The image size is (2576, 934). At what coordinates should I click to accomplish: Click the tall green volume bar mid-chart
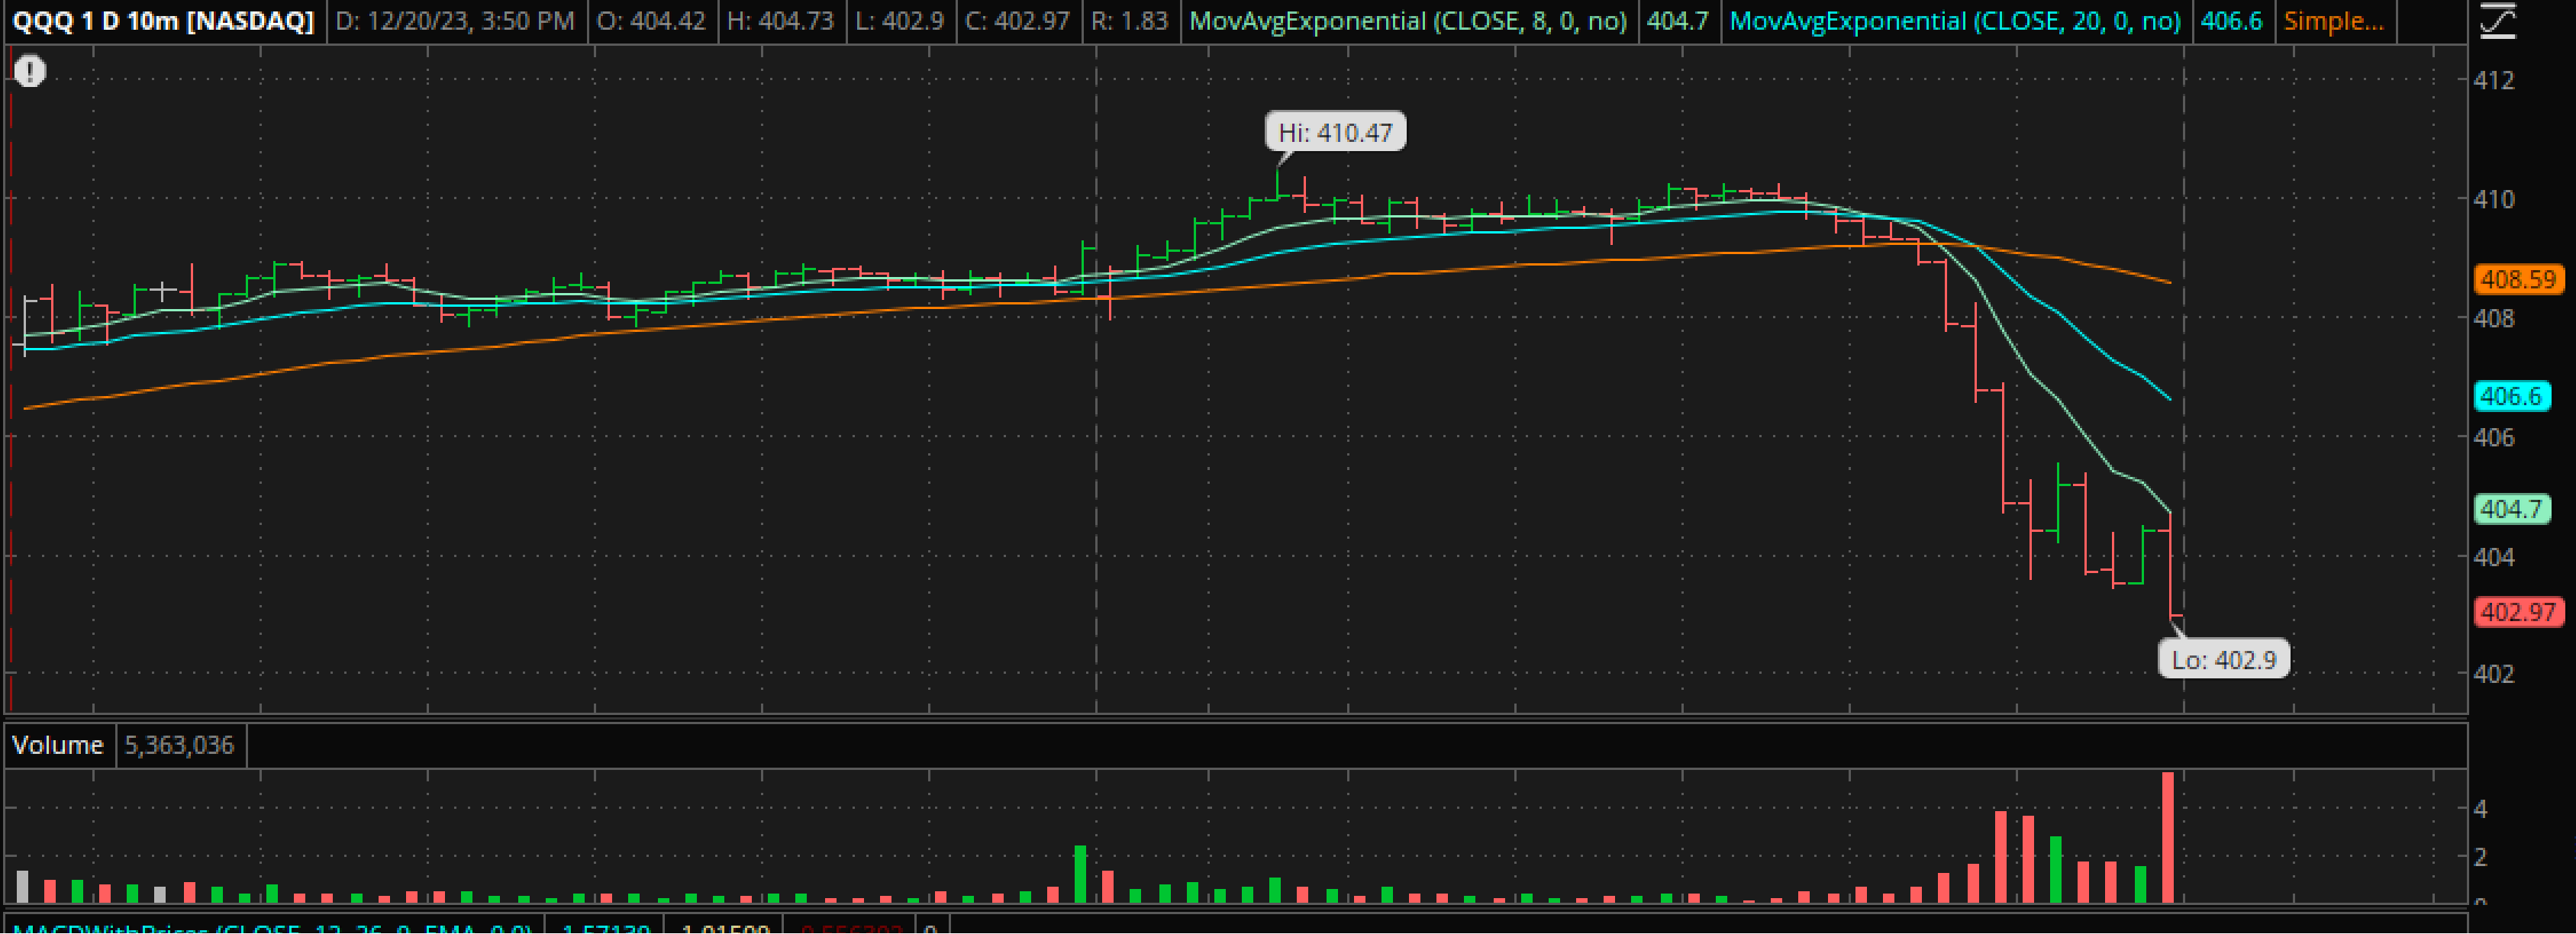point(1080,874)
